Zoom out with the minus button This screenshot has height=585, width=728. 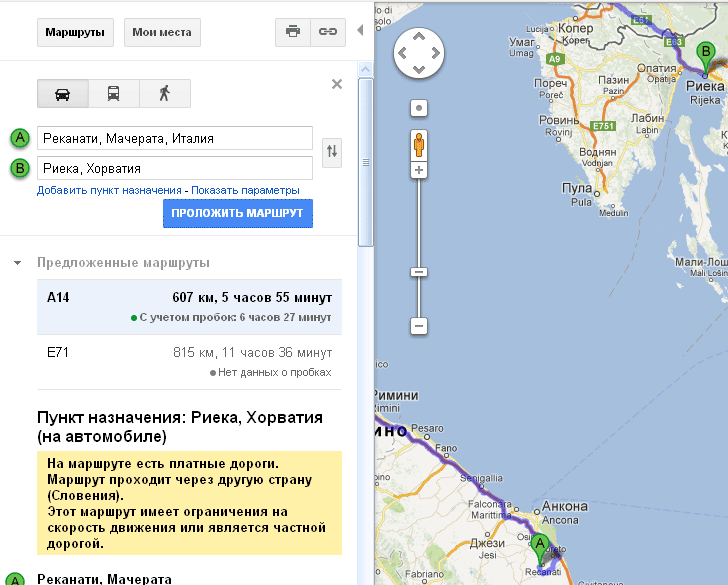[x=419, y=326]
